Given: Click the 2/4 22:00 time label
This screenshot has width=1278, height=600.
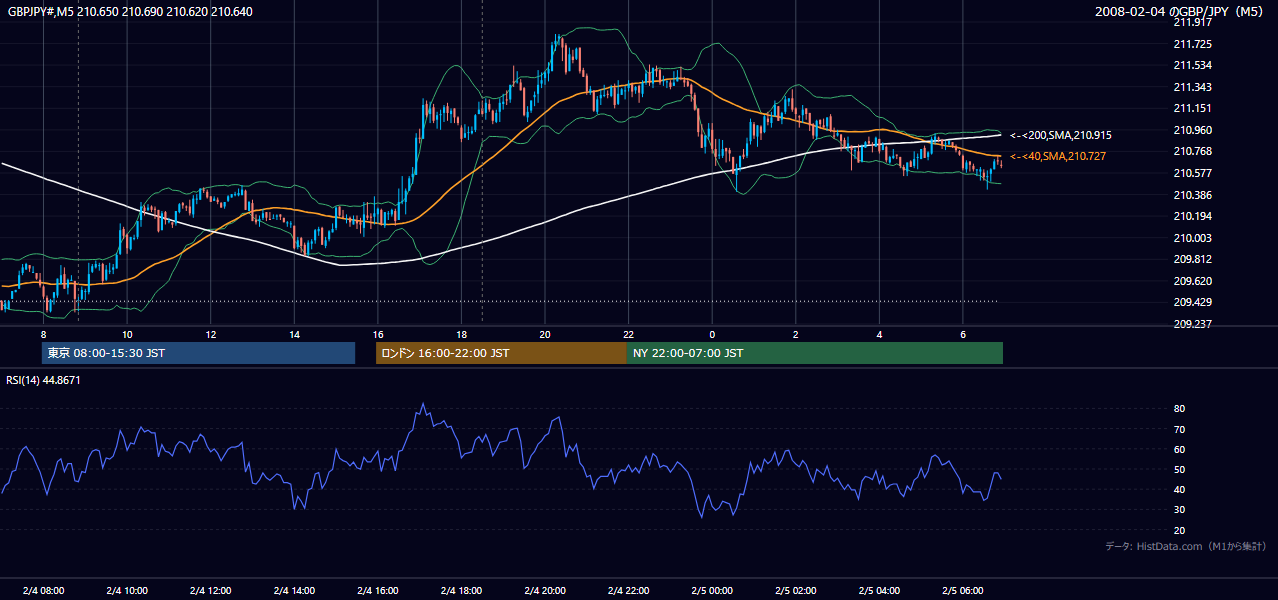Looking at the screenshot, I should (628, 591).
